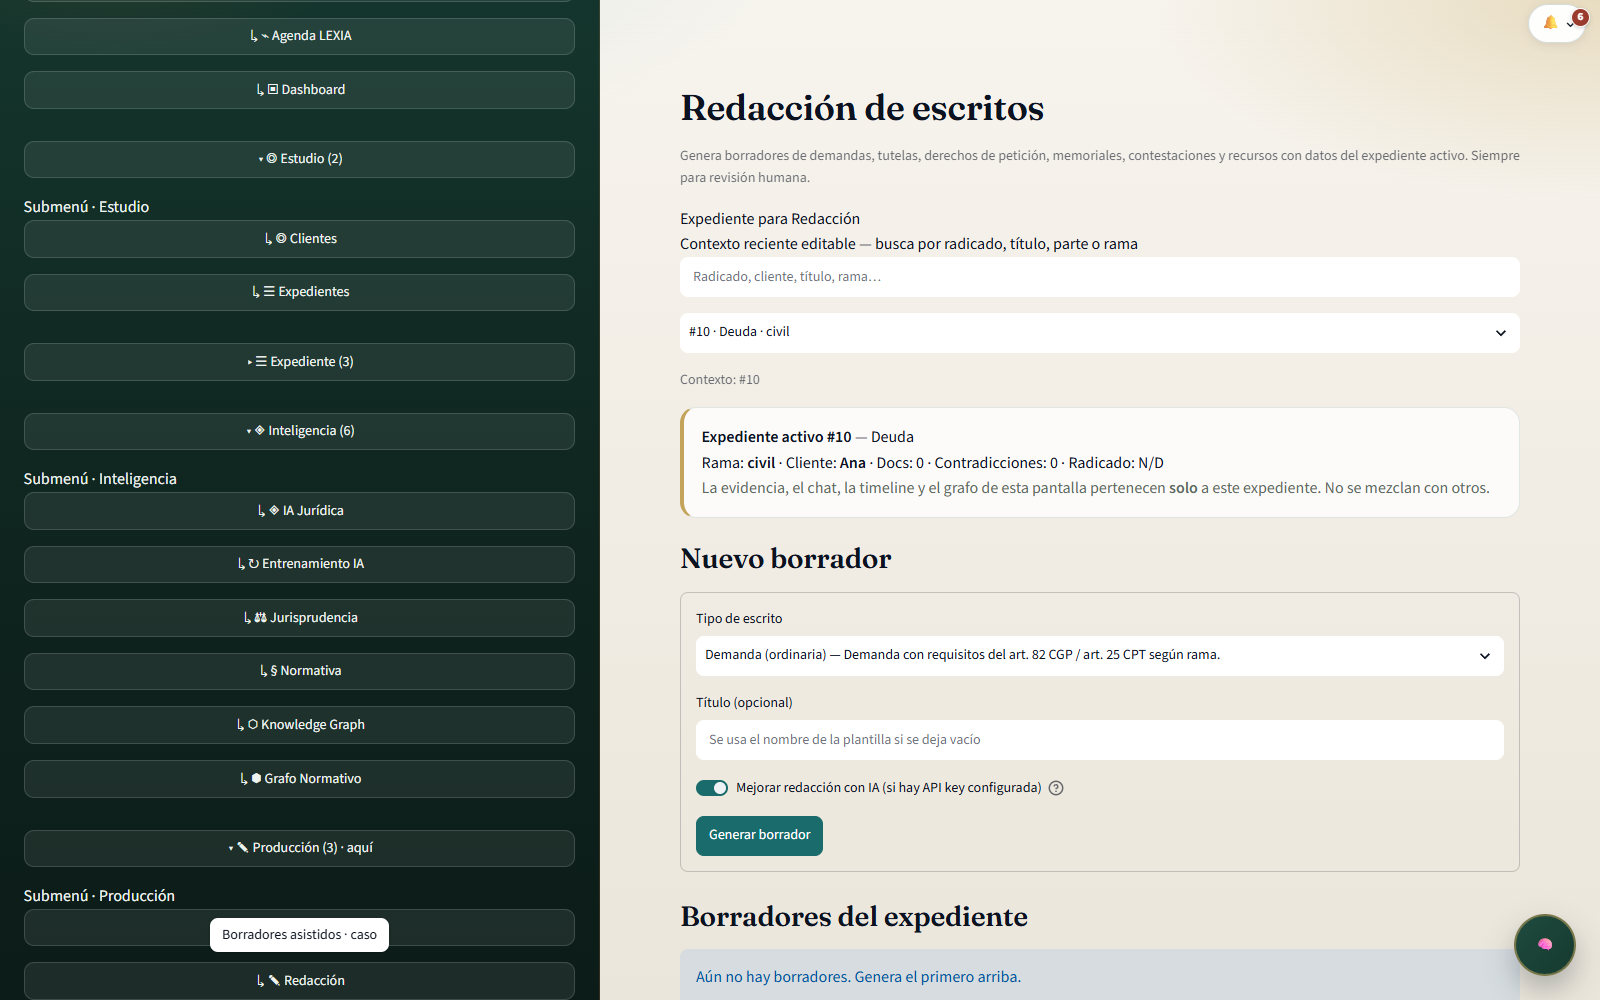Collapse the Inteligencia (6) section
Image resolution: width=1600 pixels, height=1000 pixels.
click(299, 431)
